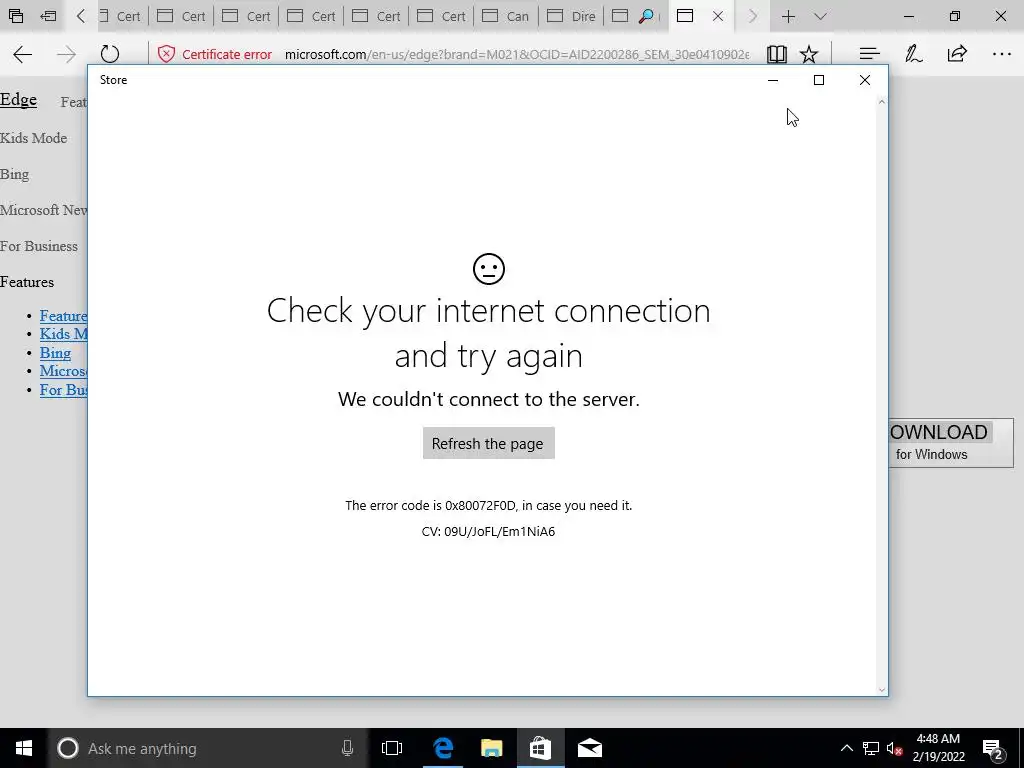
Task: Open underlined Microsoft link in Features list
Action: tap(63, 371)
